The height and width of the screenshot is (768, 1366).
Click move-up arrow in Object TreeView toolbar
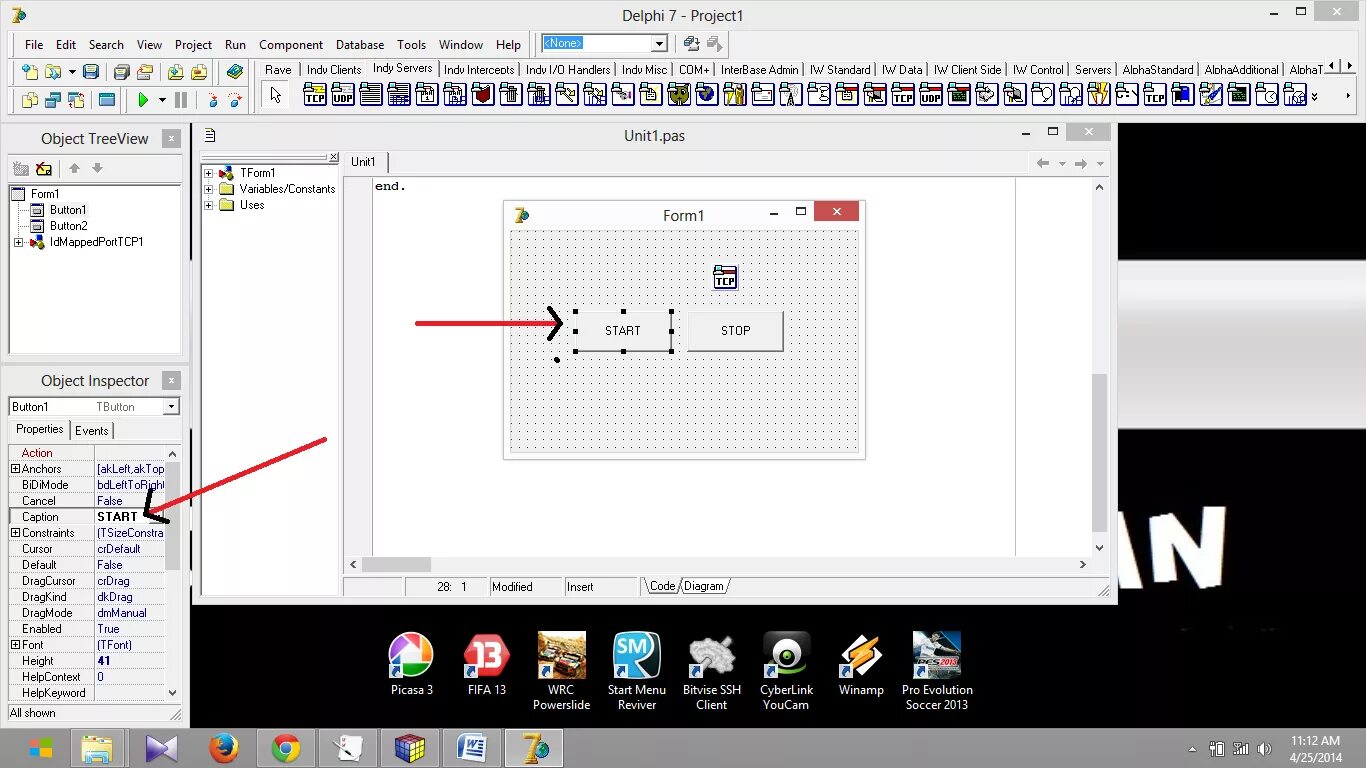[74, 169]
